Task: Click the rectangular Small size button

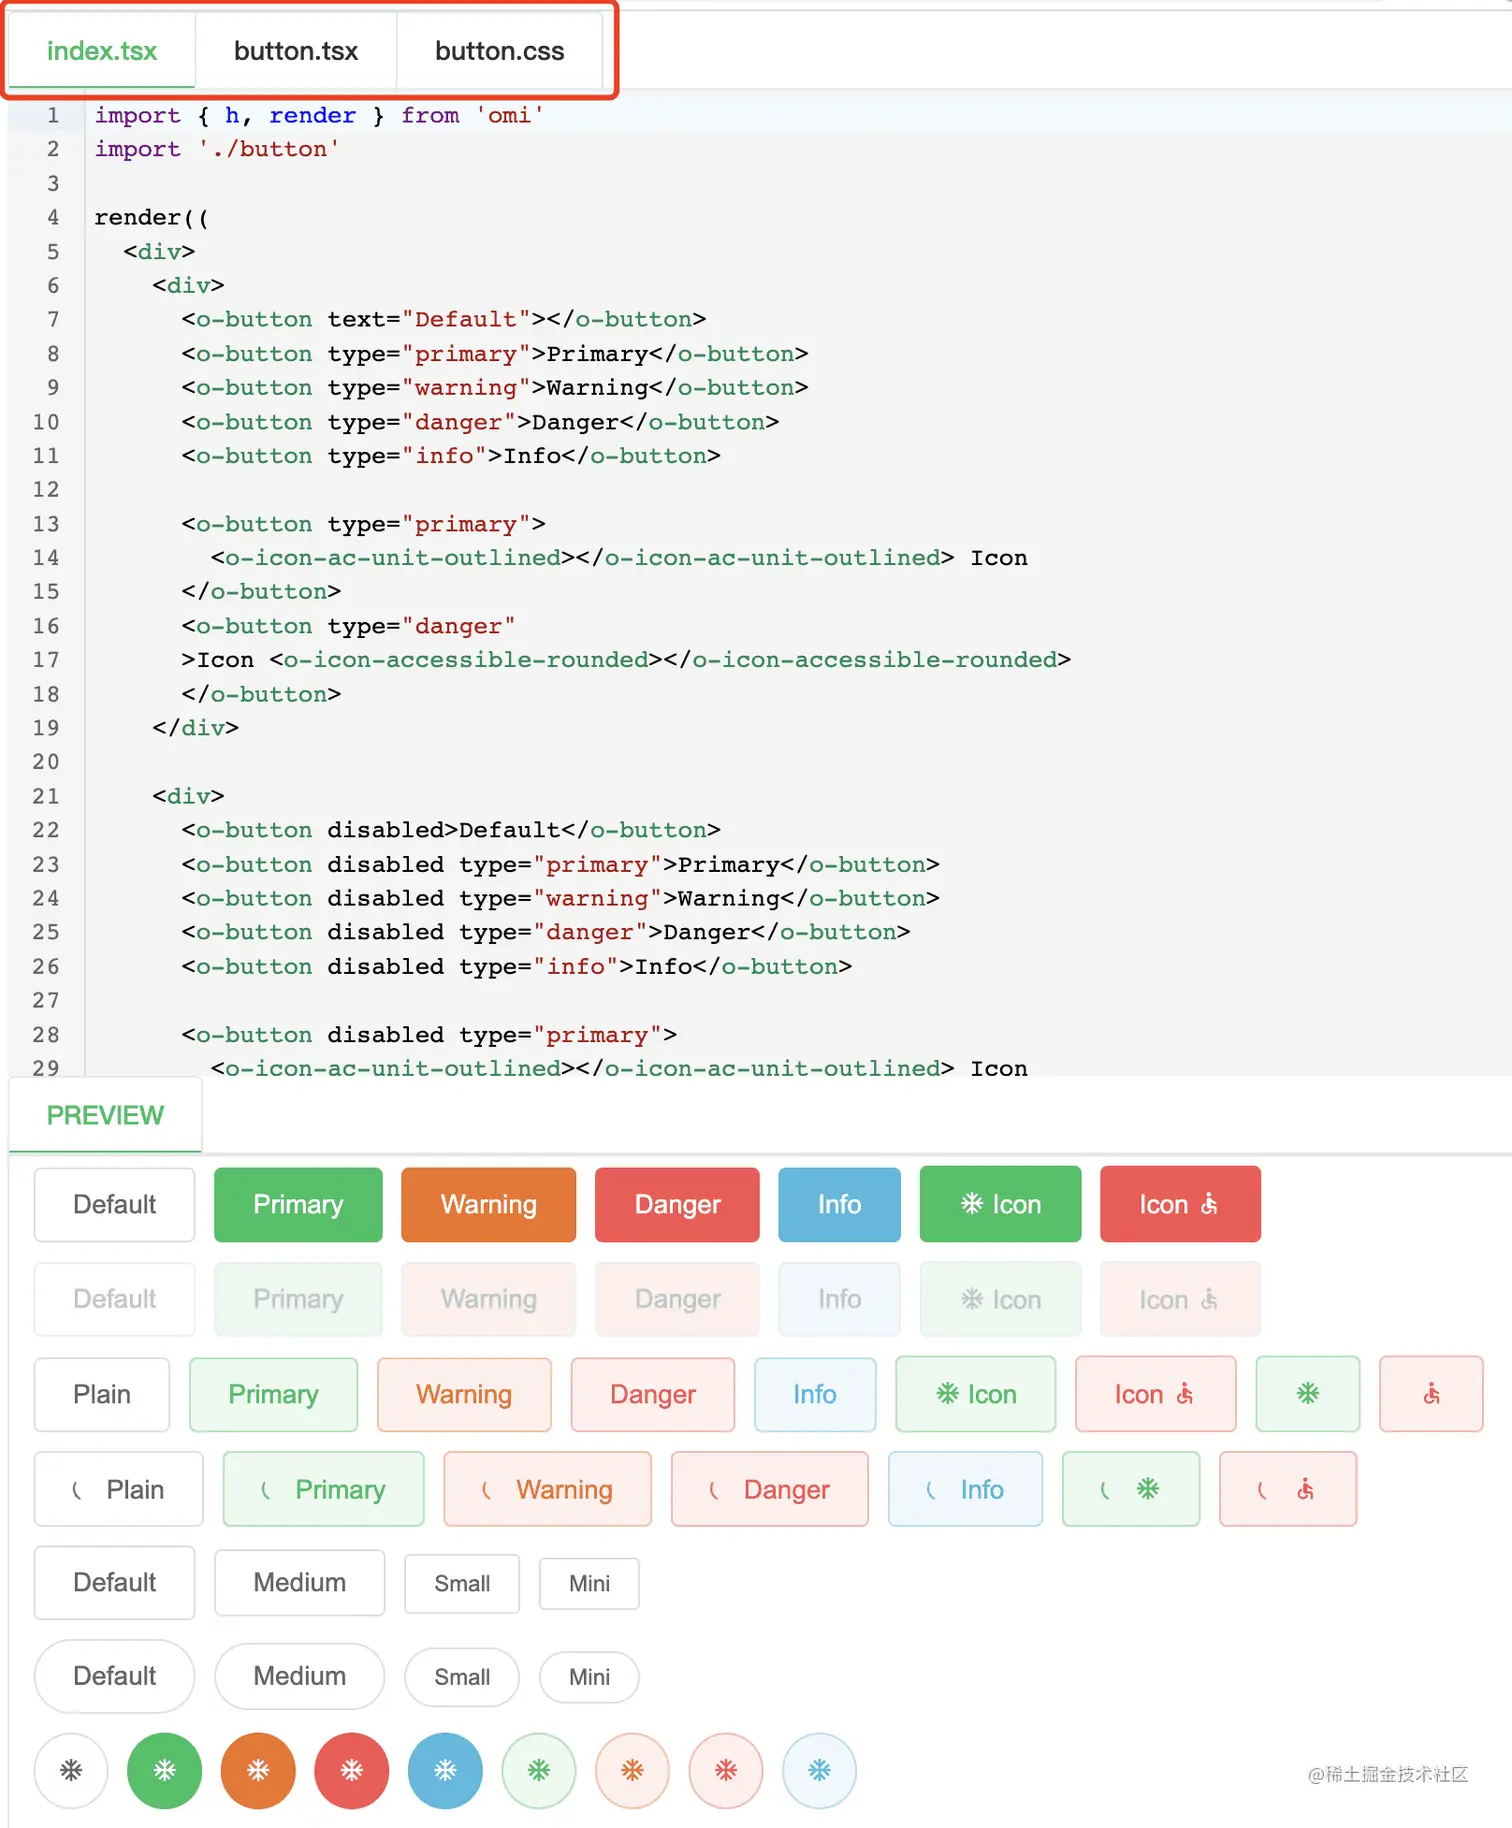Action: tap(462, 1583)
